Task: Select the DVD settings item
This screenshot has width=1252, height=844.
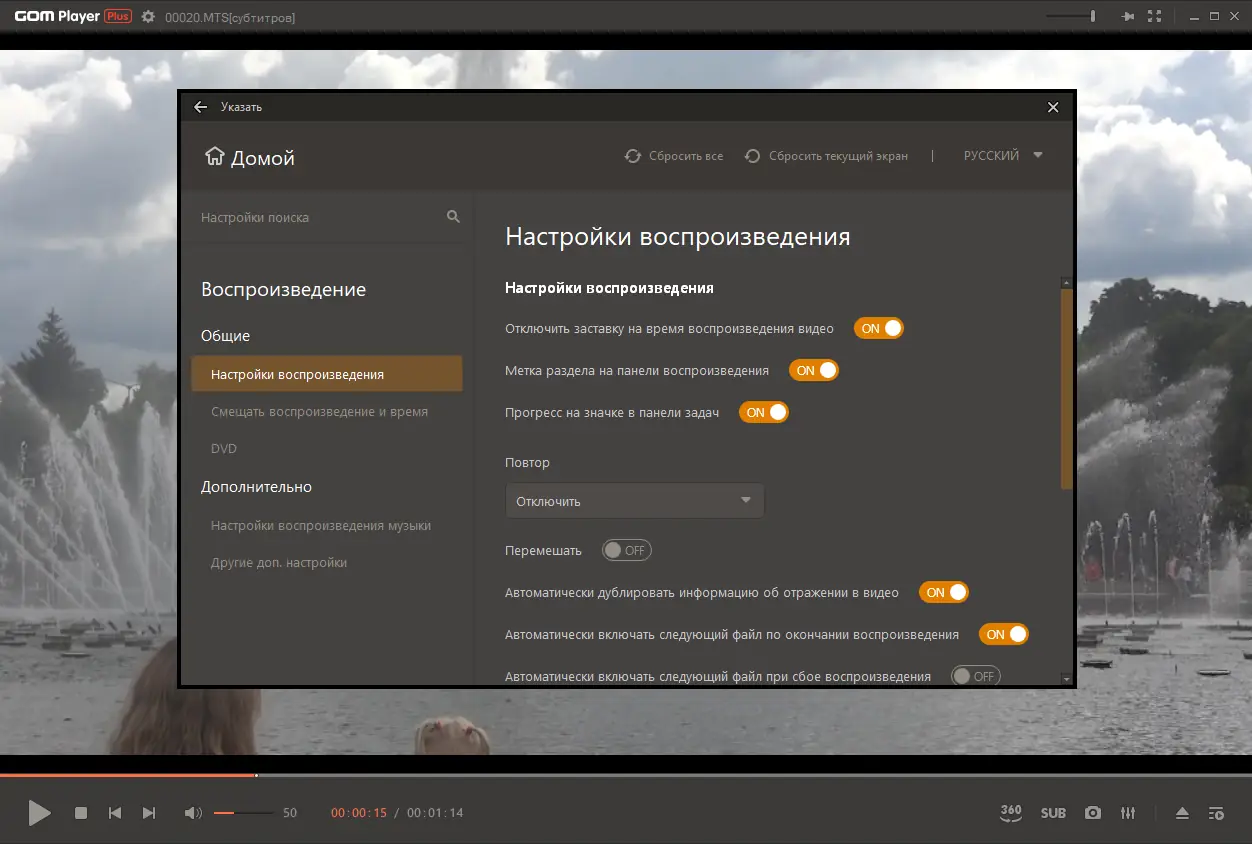Action: click(224, 448)
